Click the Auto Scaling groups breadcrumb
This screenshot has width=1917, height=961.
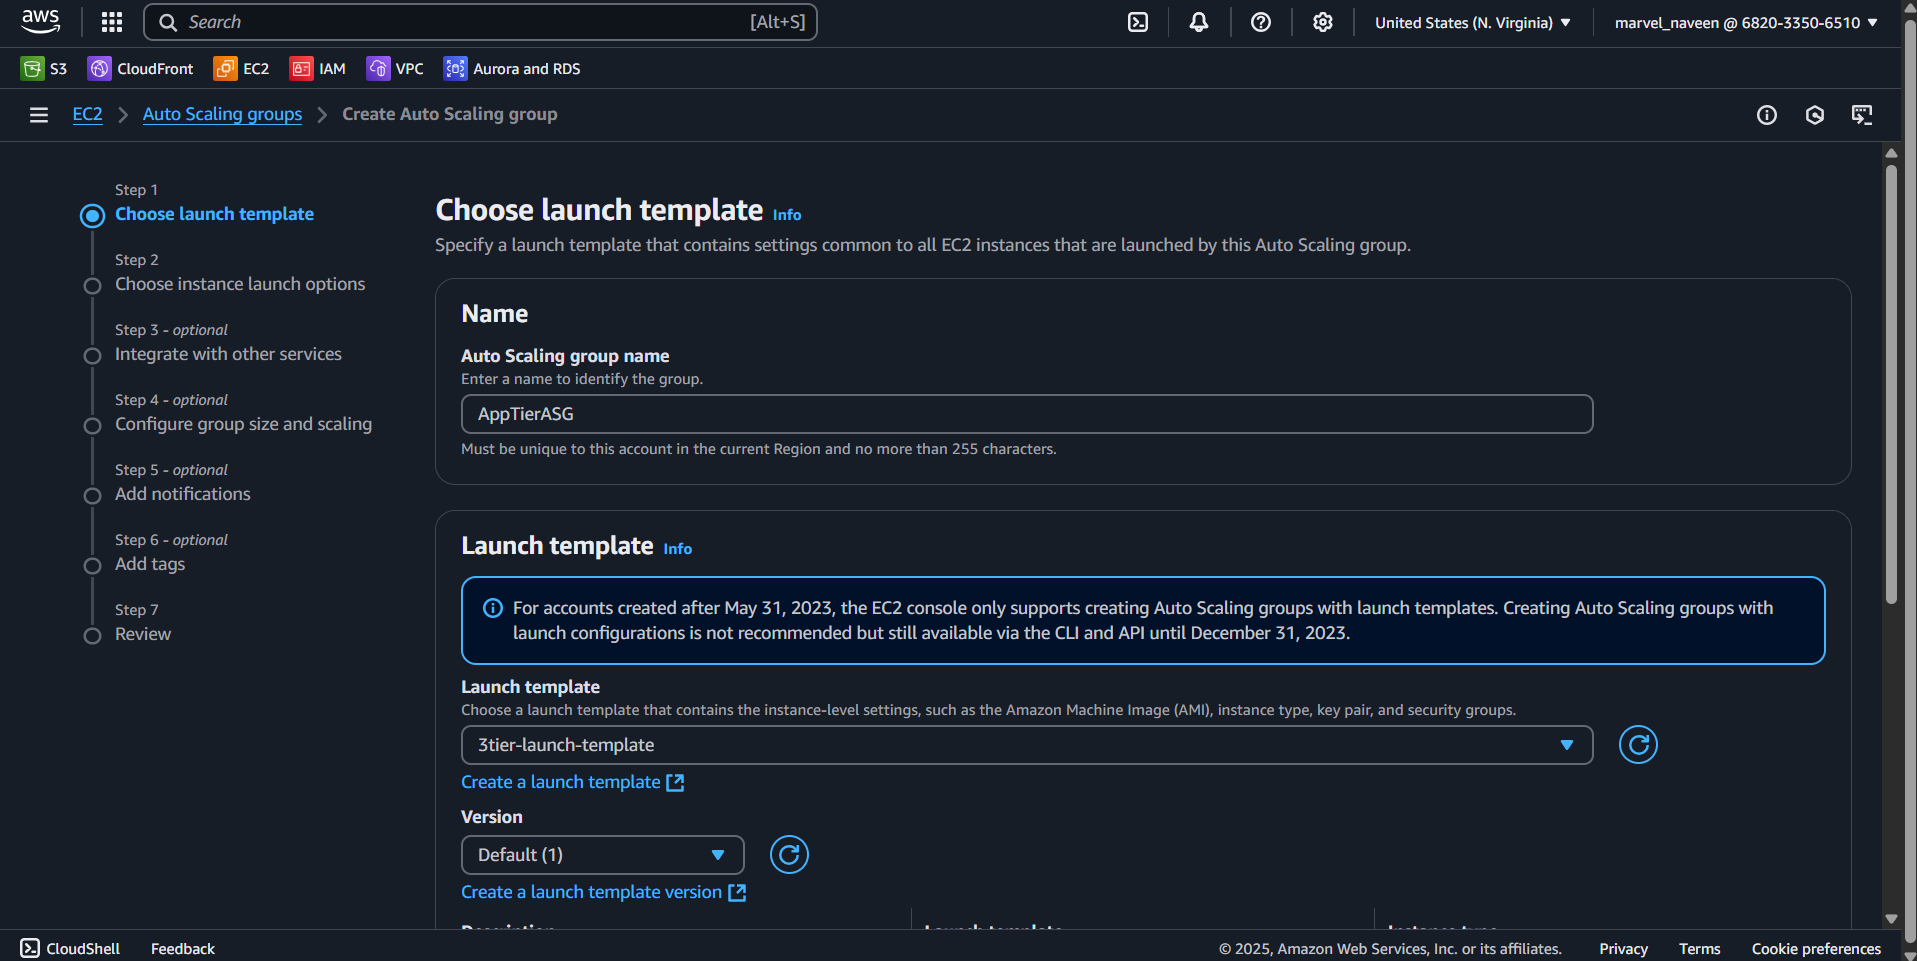pos(222,114)
